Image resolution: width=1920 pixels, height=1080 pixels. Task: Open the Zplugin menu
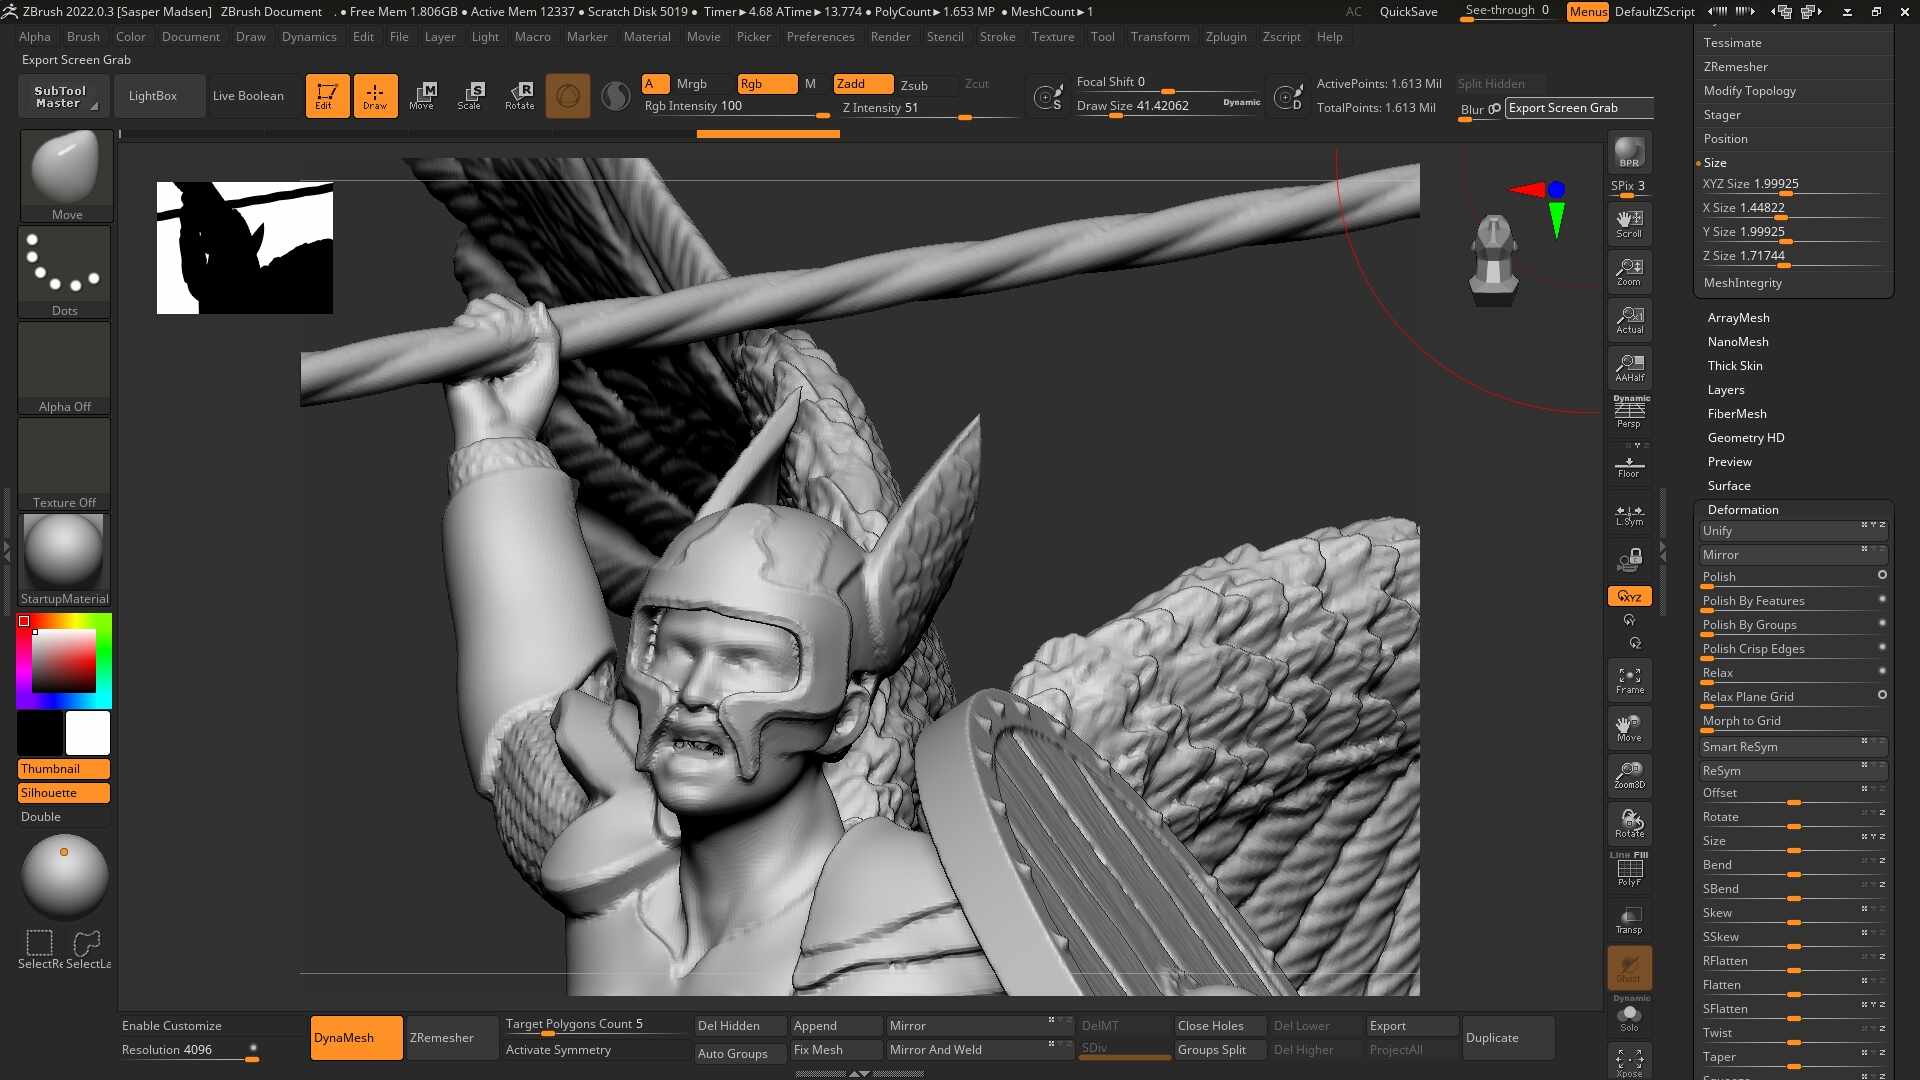[x=1226, y=37]
